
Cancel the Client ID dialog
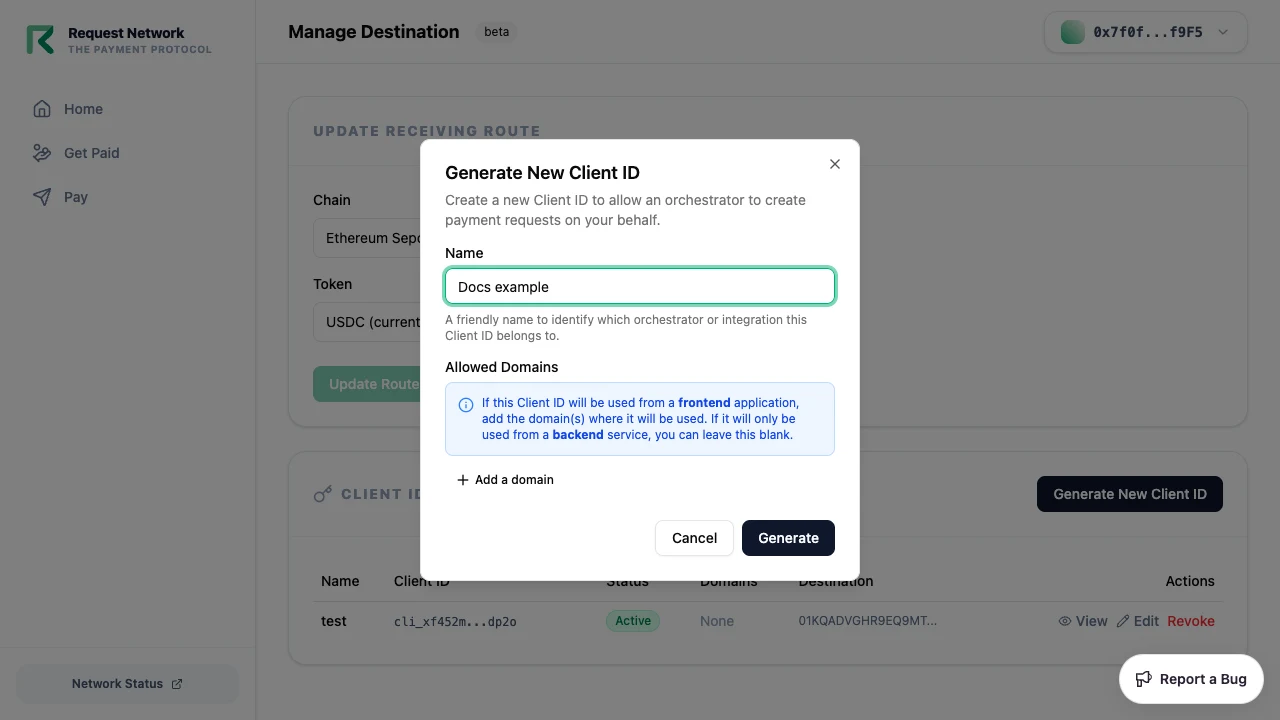click(694, 538)
